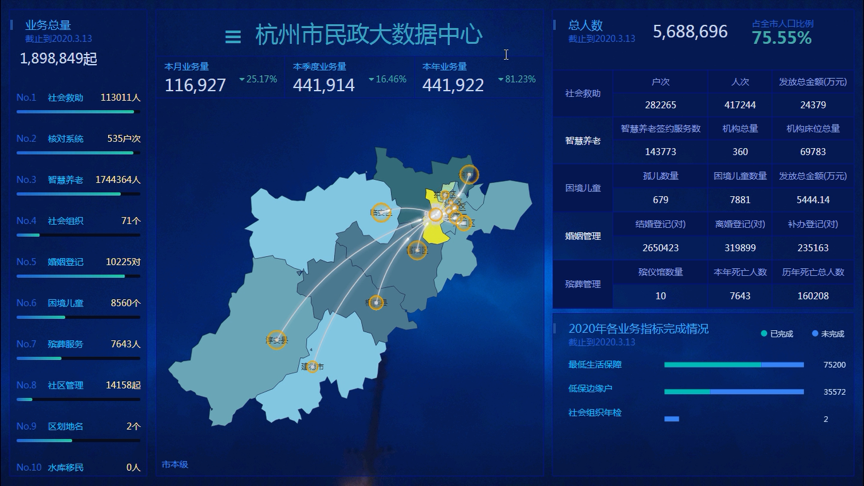Click the 业务总量 heading
This screenshot has width=864, height=486.
pos(48,25)
